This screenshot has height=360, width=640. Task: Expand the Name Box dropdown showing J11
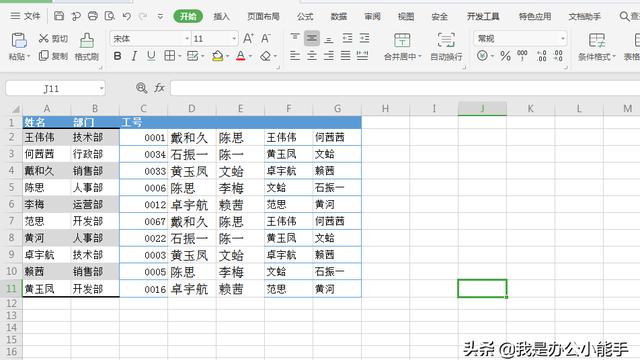pos(101,88)
